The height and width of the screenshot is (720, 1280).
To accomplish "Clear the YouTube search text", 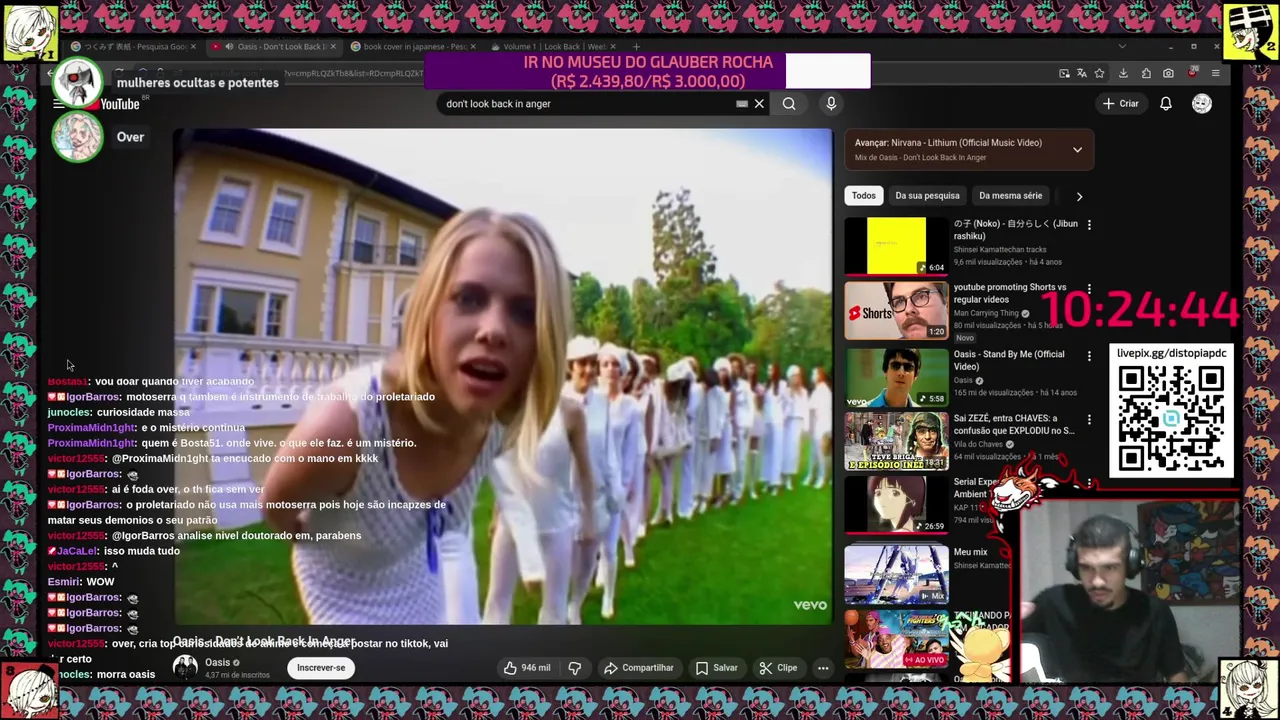I will [759, 104].
